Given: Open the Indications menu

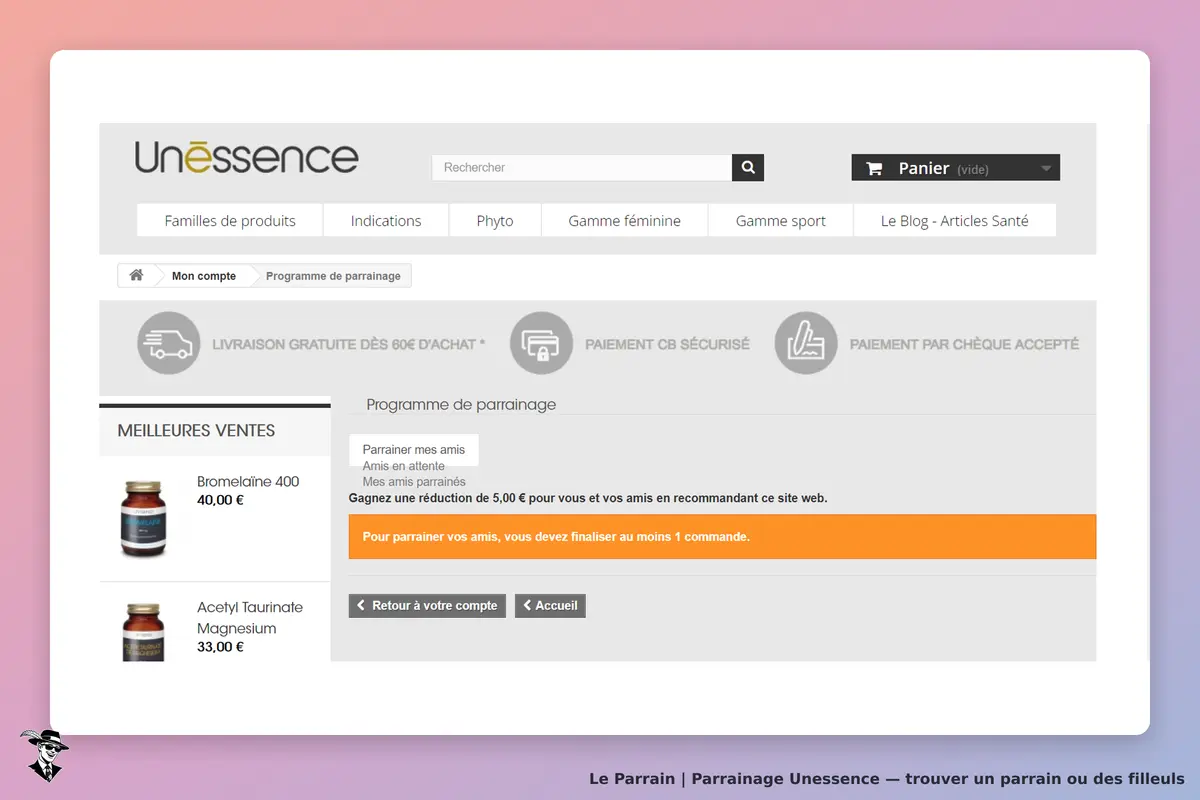Looking at the screenshot, I should pos(386,221).
